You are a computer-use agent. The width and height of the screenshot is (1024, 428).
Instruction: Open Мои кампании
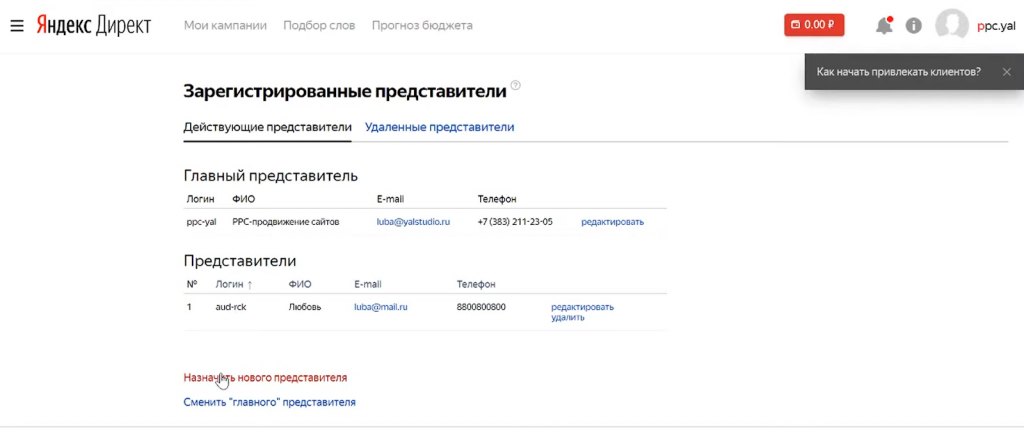225,25
